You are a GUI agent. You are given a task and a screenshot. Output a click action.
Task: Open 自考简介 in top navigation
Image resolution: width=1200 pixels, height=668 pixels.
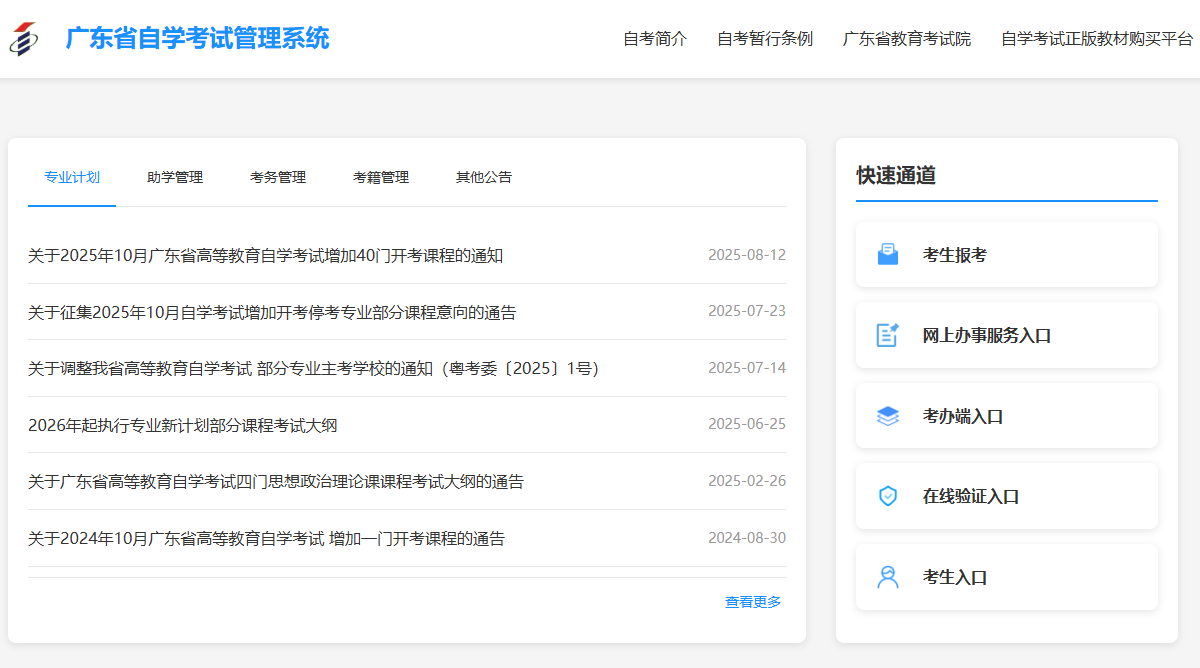[x=655, y=39]
